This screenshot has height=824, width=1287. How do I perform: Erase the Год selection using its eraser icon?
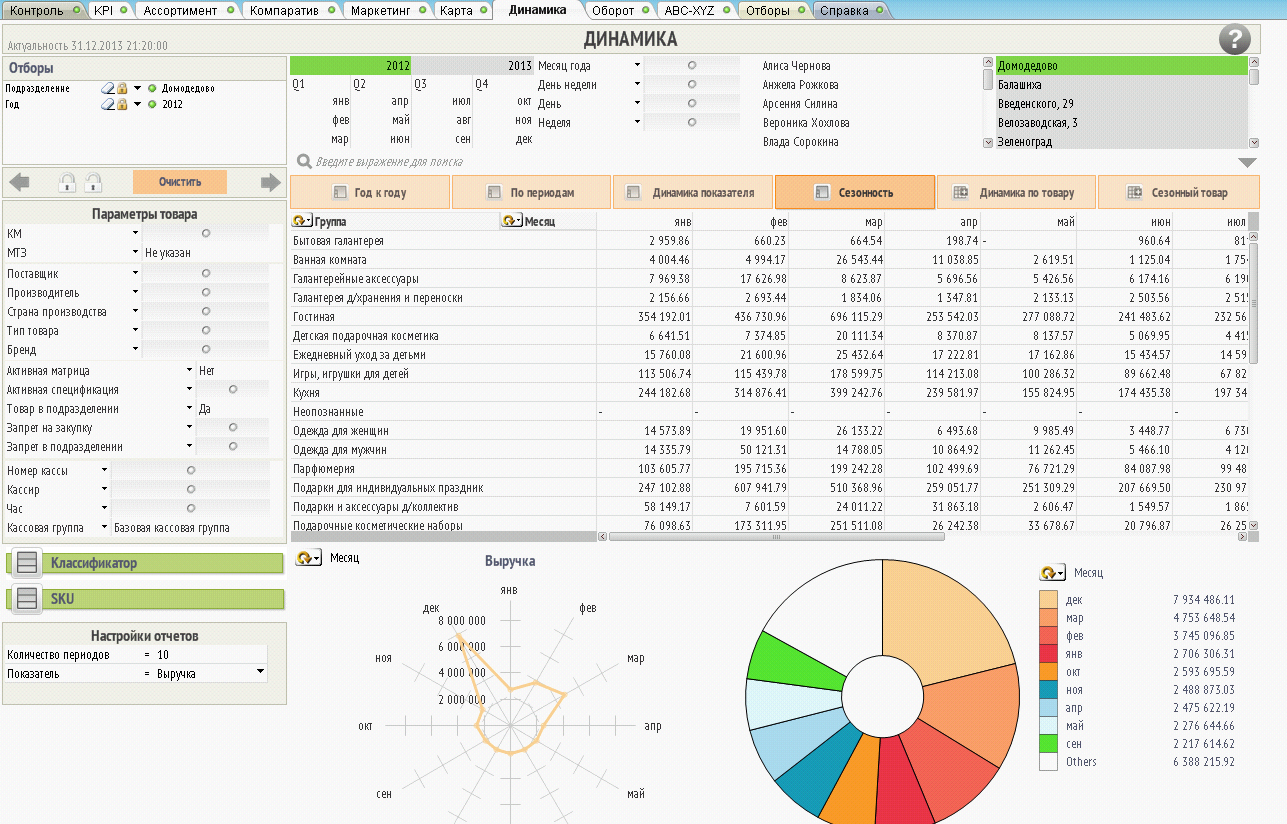point(108,104)
